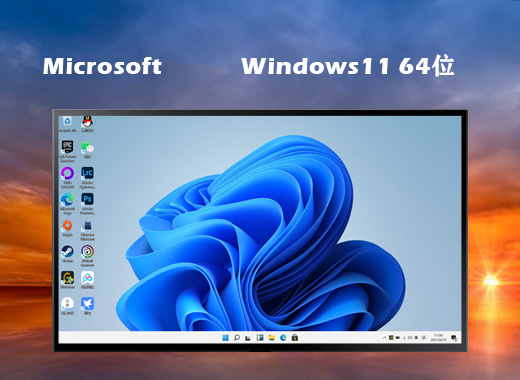520x380 pixels.
Task: Open the Microsoft Edge desktop shortcut
Action: point(67,203)
